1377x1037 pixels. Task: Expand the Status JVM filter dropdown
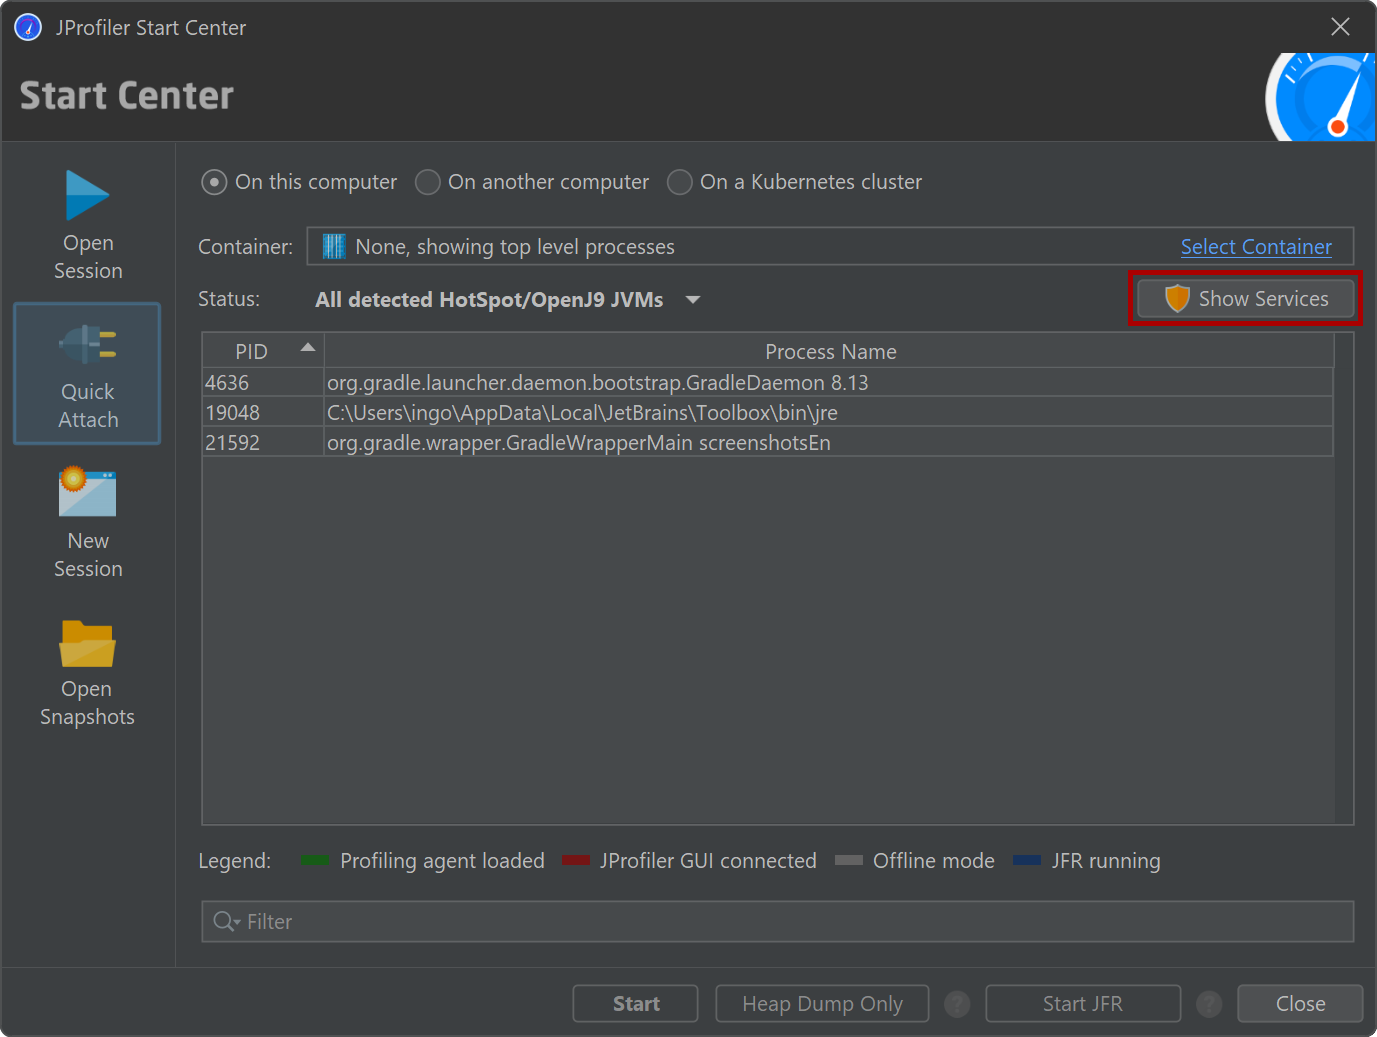pos(692,300)
